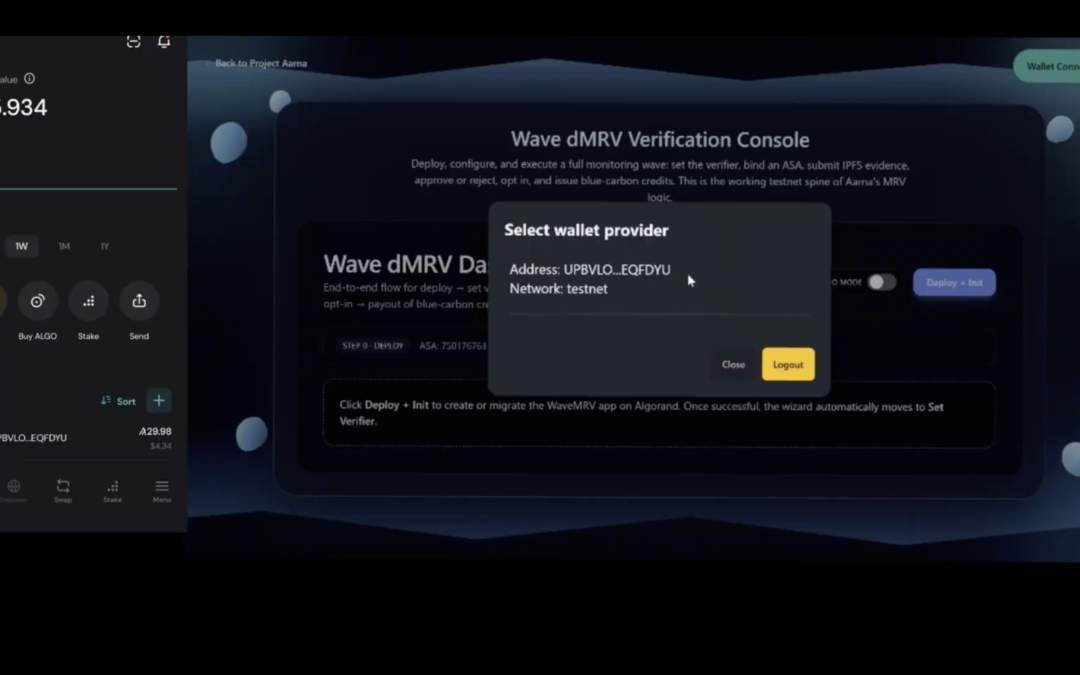Screen dimensions: 1080x675
Task: Close the wallet provider dialog
Action: 733,365
